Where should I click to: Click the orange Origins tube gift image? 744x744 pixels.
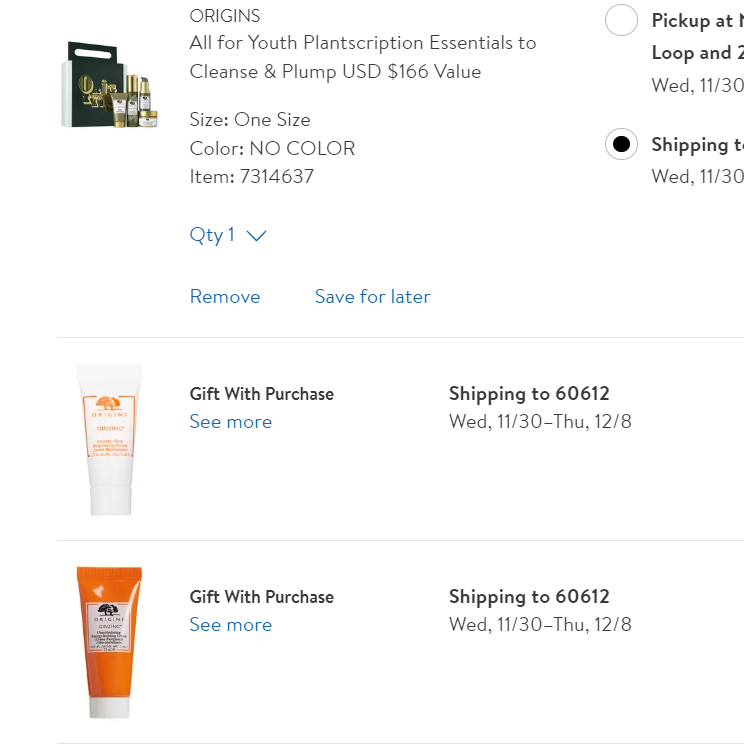click(110, 641)
